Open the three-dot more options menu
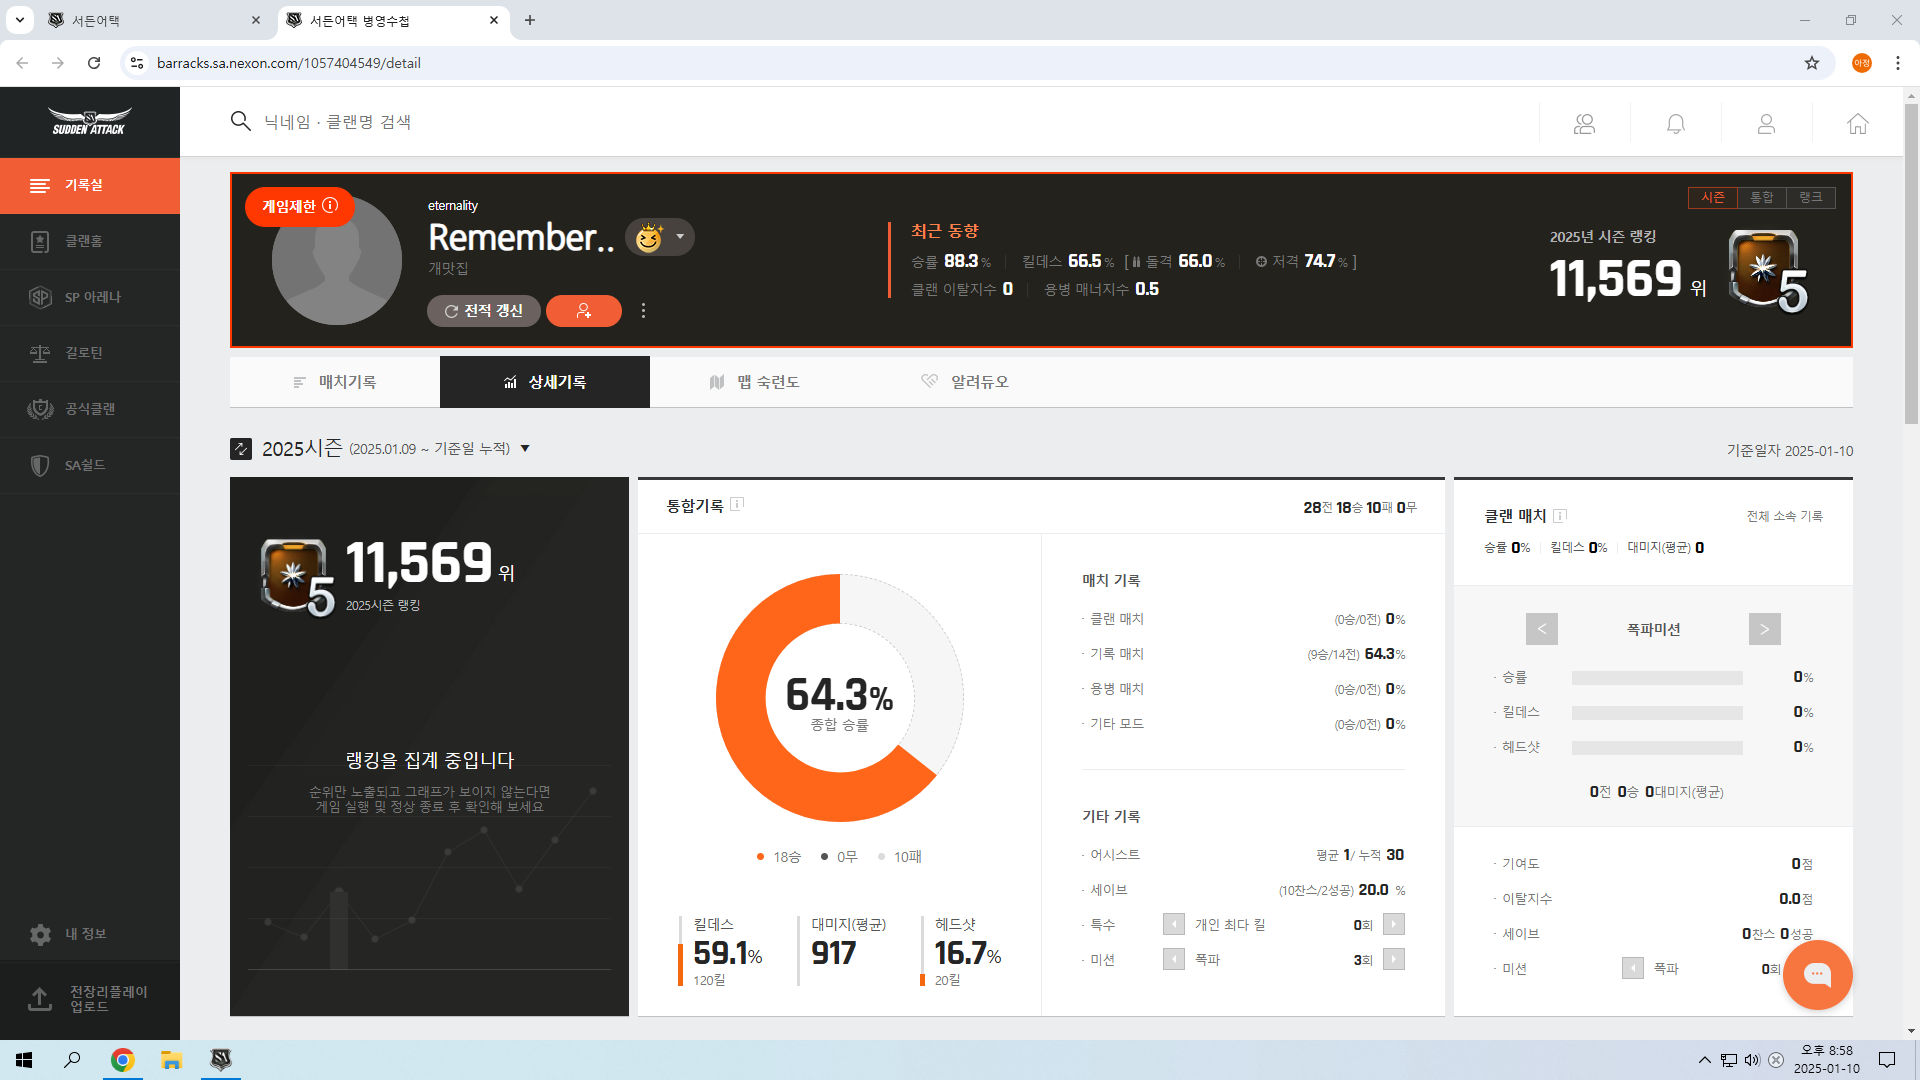Image resolution: width=1920 pixels, height=1080 pixels. (643, 311)
